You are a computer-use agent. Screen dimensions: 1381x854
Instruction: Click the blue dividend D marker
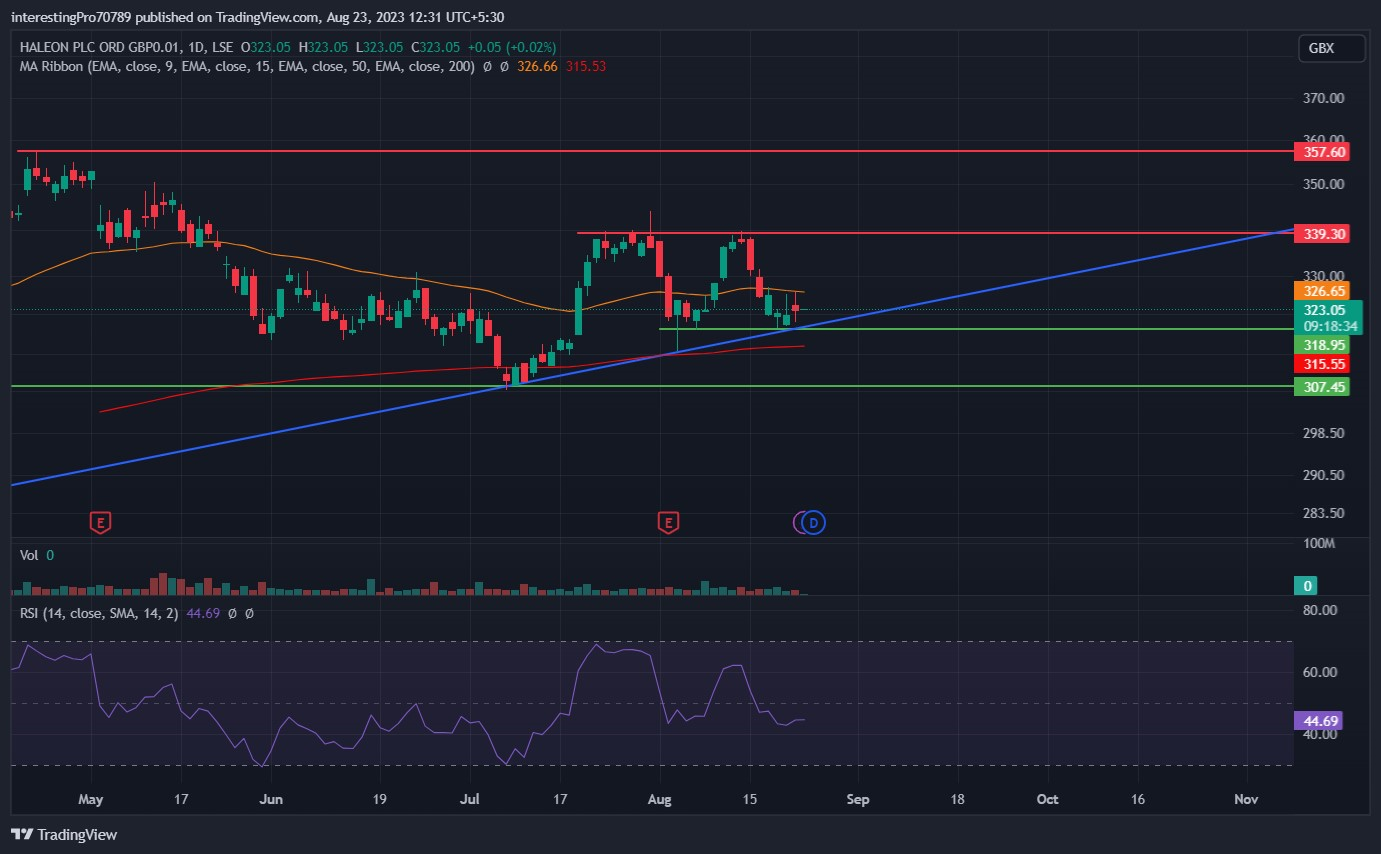[814, 521]
